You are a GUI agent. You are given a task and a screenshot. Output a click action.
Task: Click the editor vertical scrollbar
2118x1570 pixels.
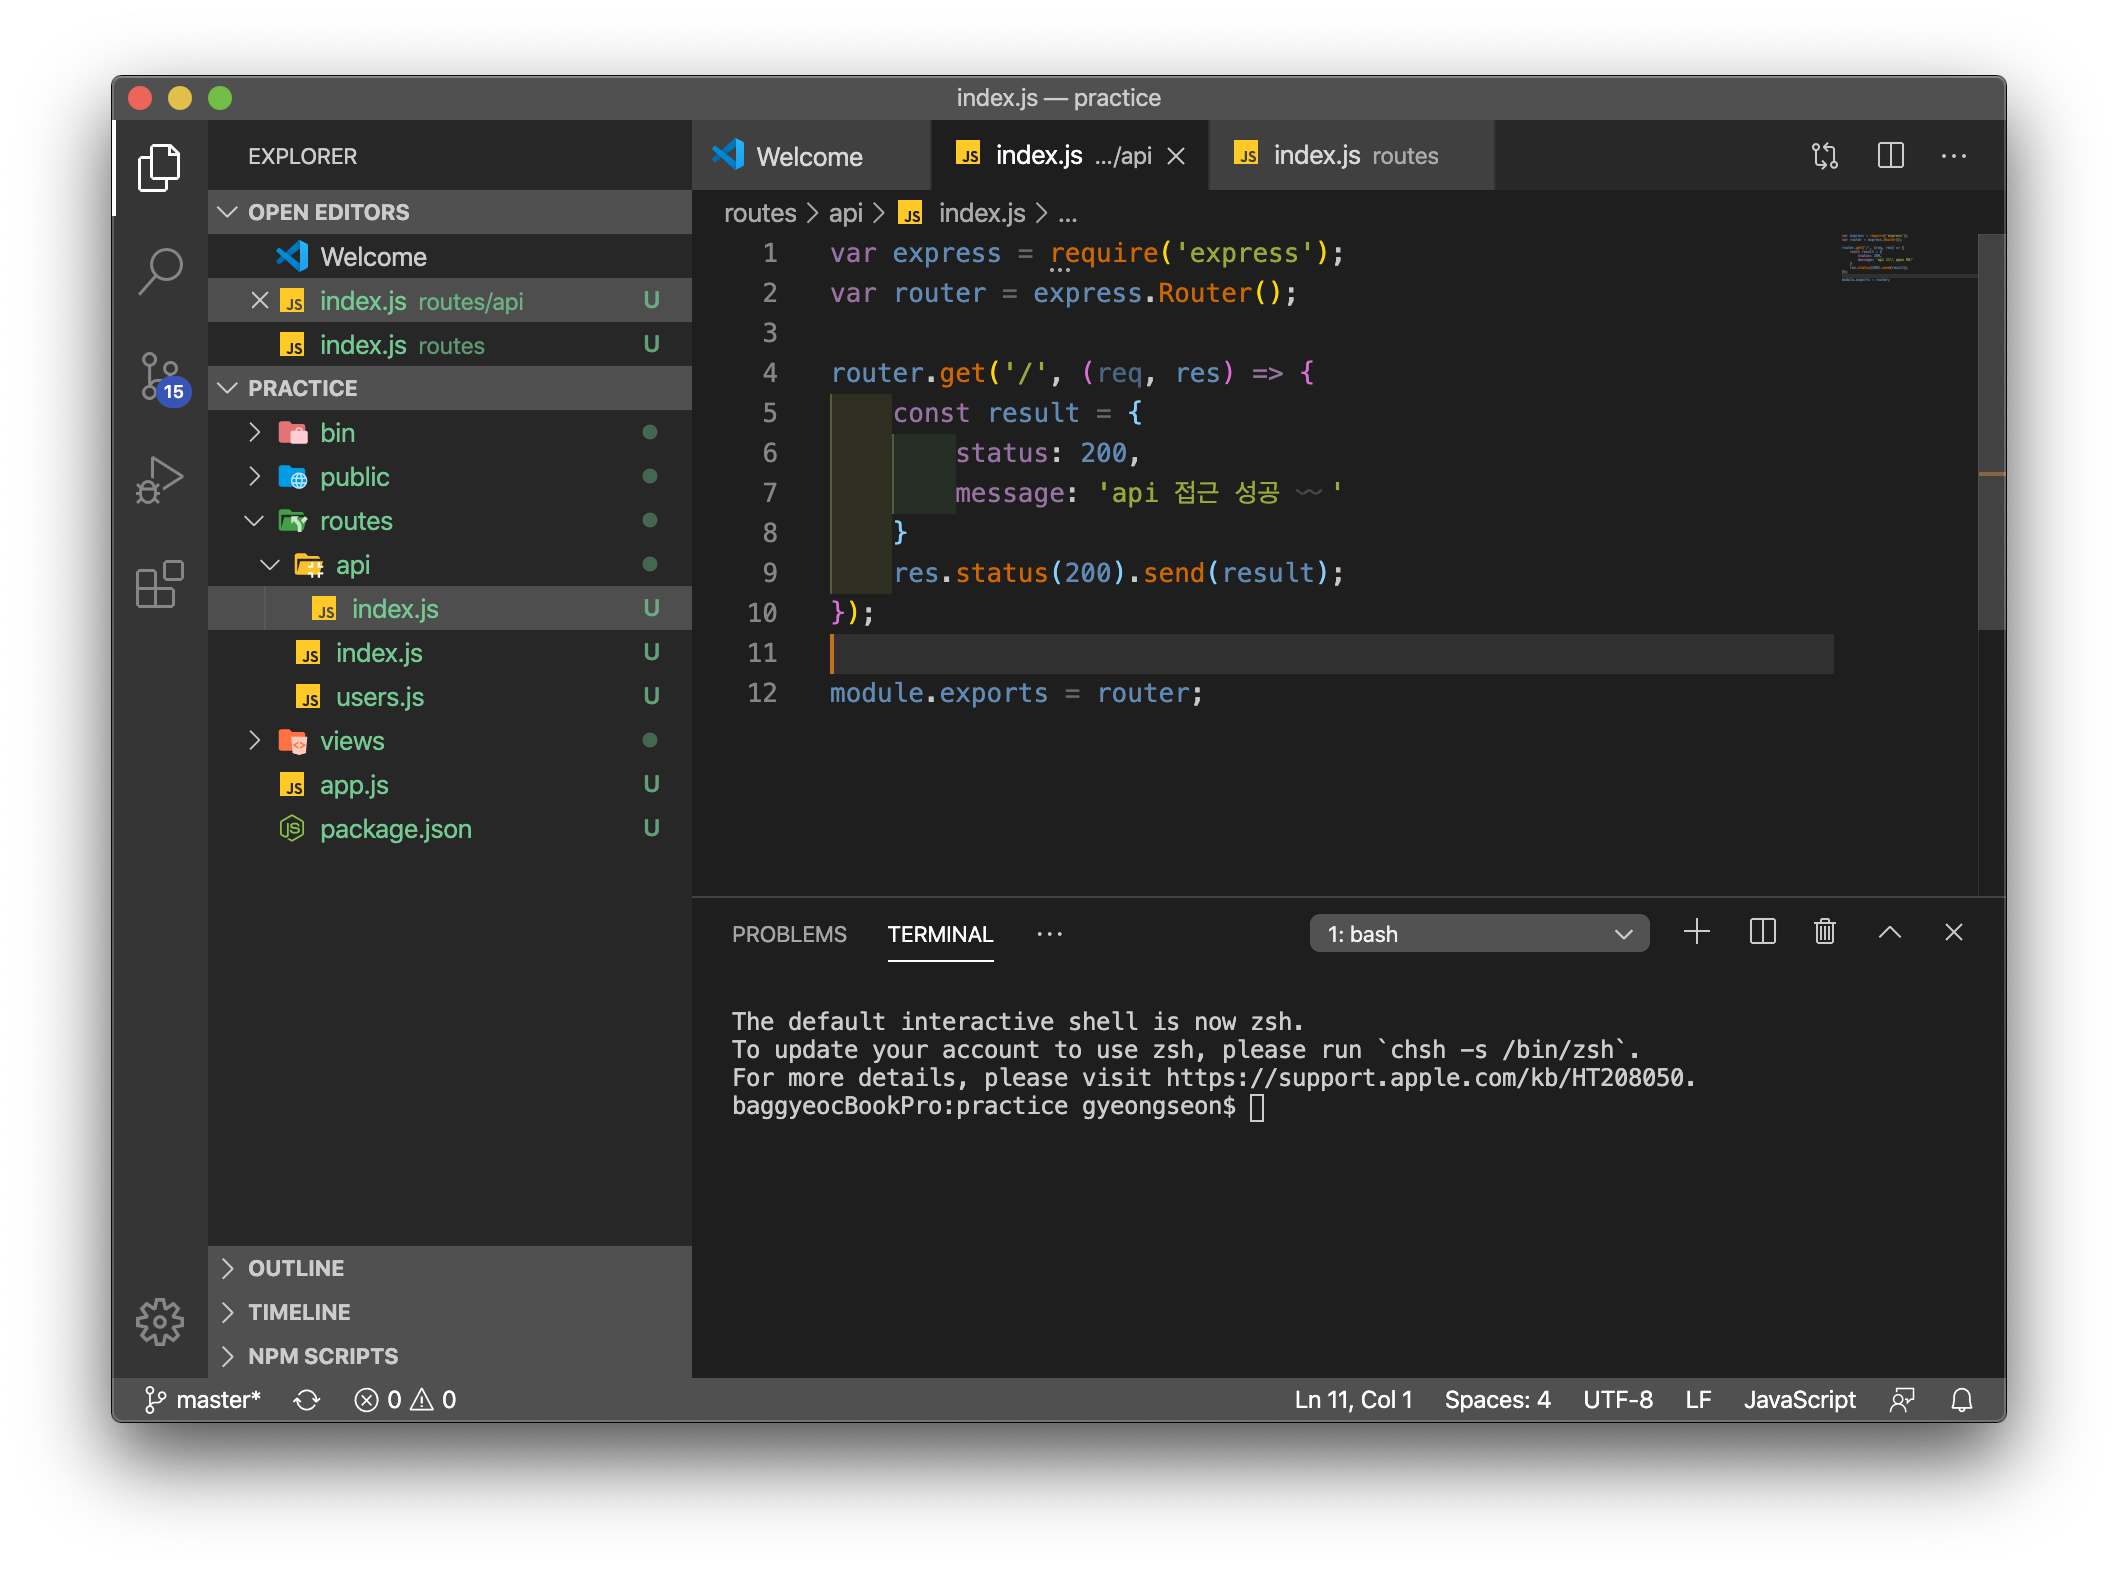click(1991, 432)
